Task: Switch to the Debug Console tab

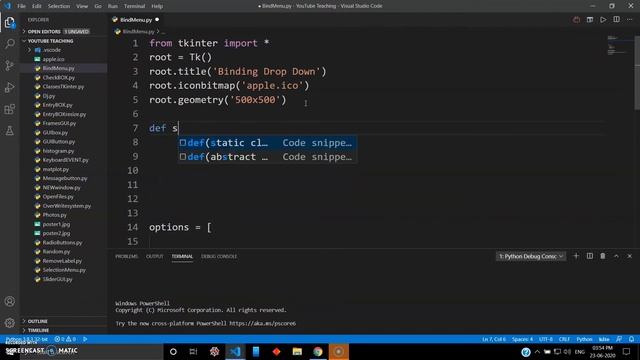Action: pos(219,256)
